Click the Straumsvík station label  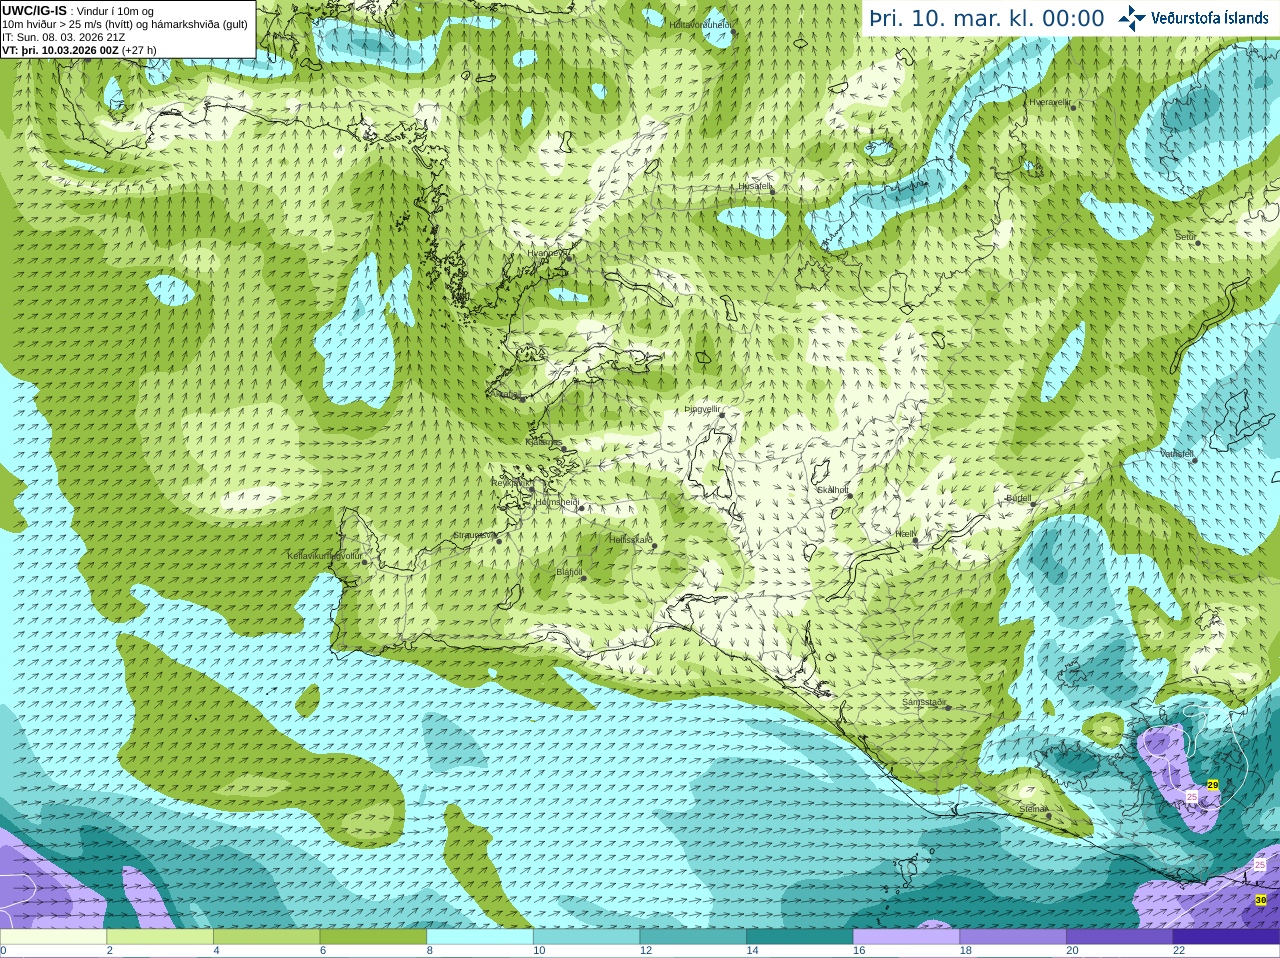pos(475,535)
